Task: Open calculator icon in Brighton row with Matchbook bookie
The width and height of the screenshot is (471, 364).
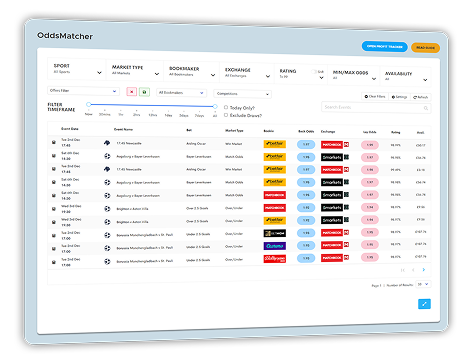Action: click(x=54, y=209)
